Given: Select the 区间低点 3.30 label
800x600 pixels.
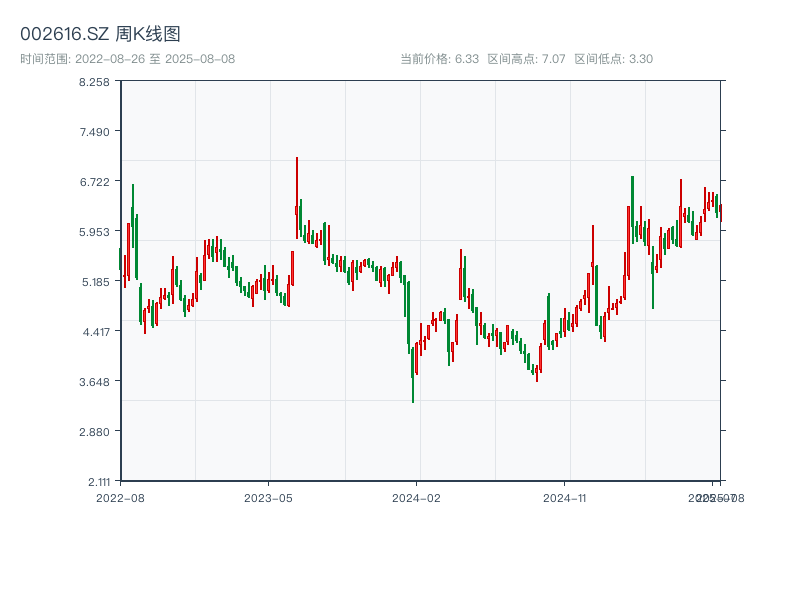Looking at the screenshot, I should coord(613,59).
